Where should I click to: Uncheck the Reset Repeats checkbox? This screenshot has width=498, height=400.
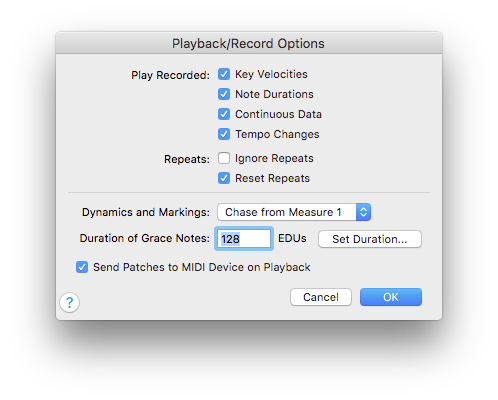pos(224,178)
